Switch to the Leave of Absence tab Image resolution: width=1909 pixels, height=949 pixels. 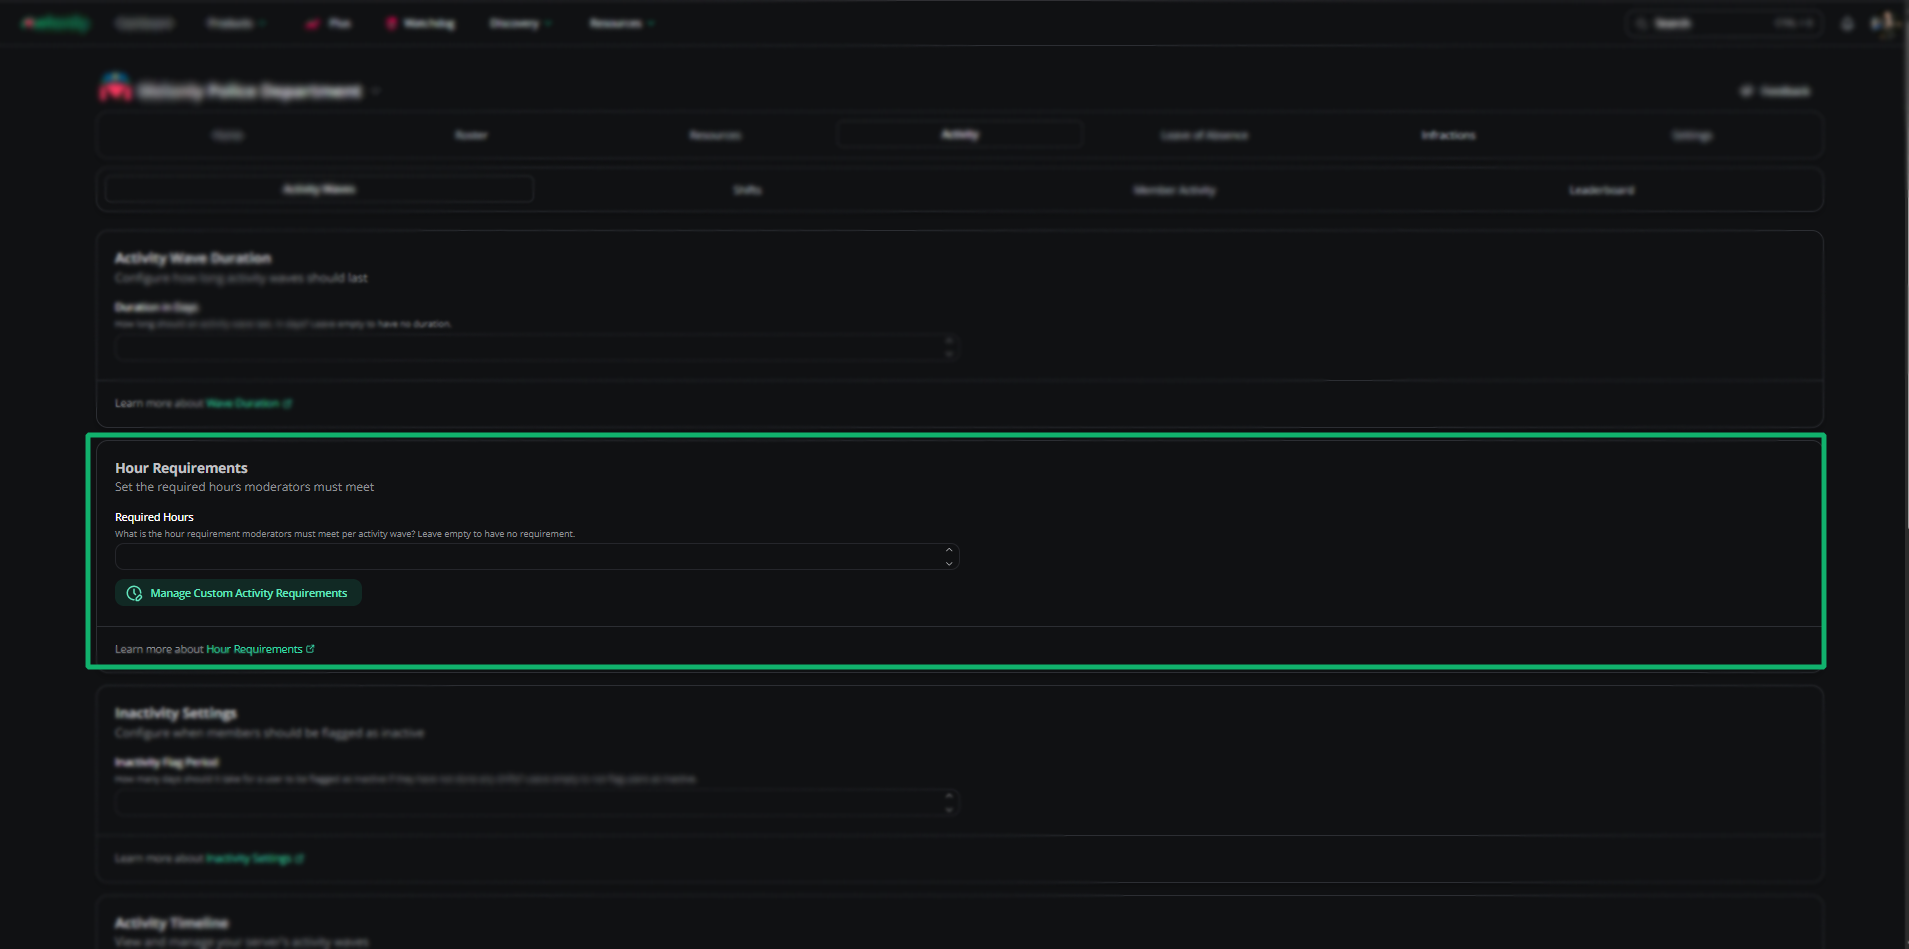click(1204, 135)
